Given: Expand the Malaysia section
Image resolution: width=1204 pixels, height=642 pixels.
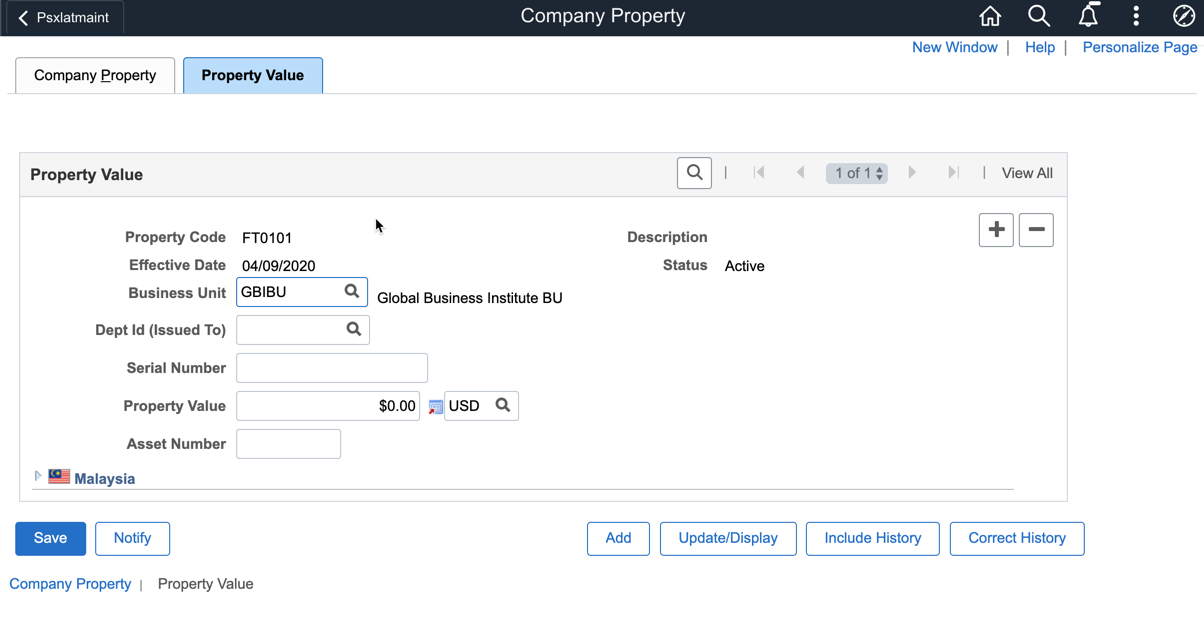Looking at the screenshot, I should pyautogui.click(x=38, y=477).
